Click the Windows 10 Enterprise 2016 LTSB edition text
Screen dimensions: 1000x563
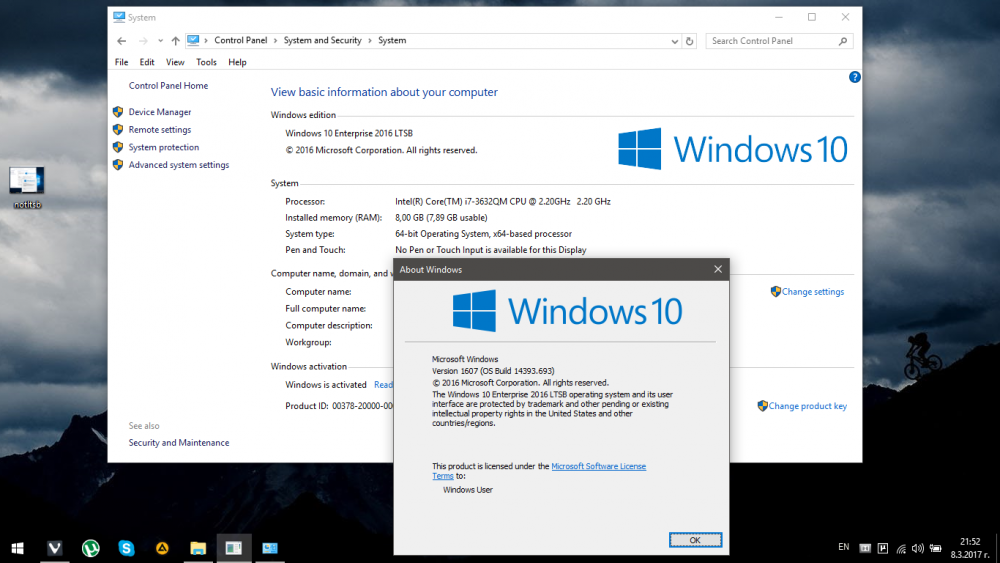click(349, 133)
